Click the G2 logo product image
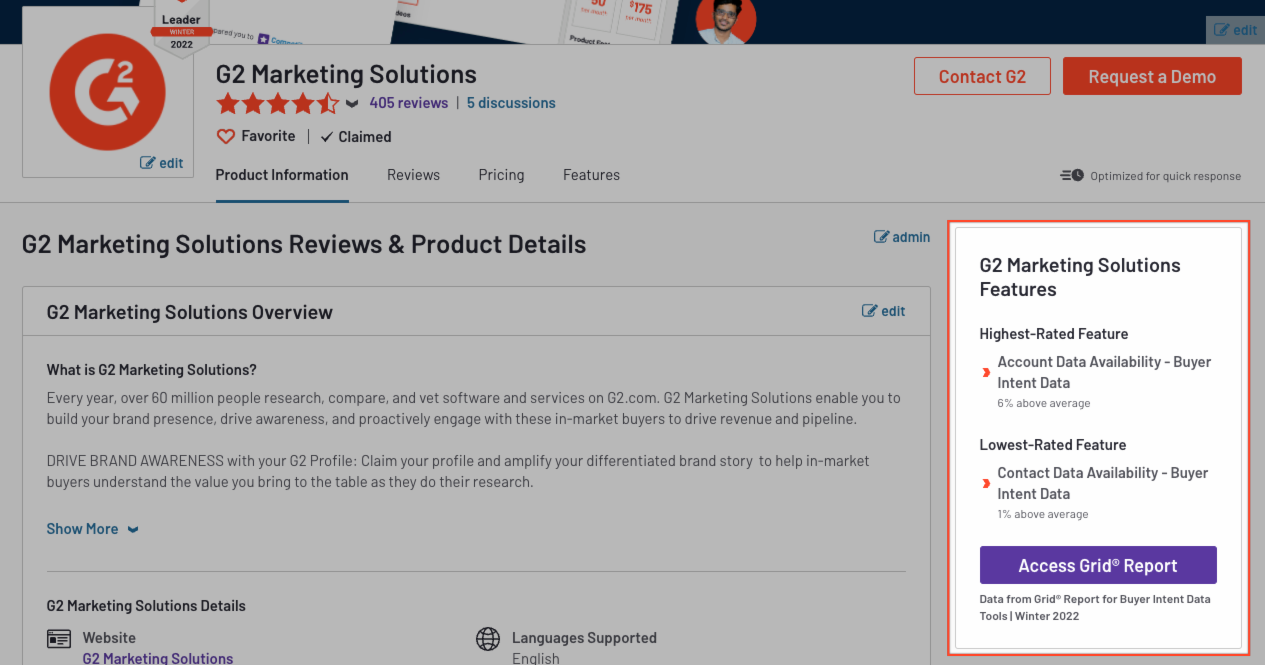Image resolution: width=1265 pixels, height=665 pixels. (x=107, y=90)
